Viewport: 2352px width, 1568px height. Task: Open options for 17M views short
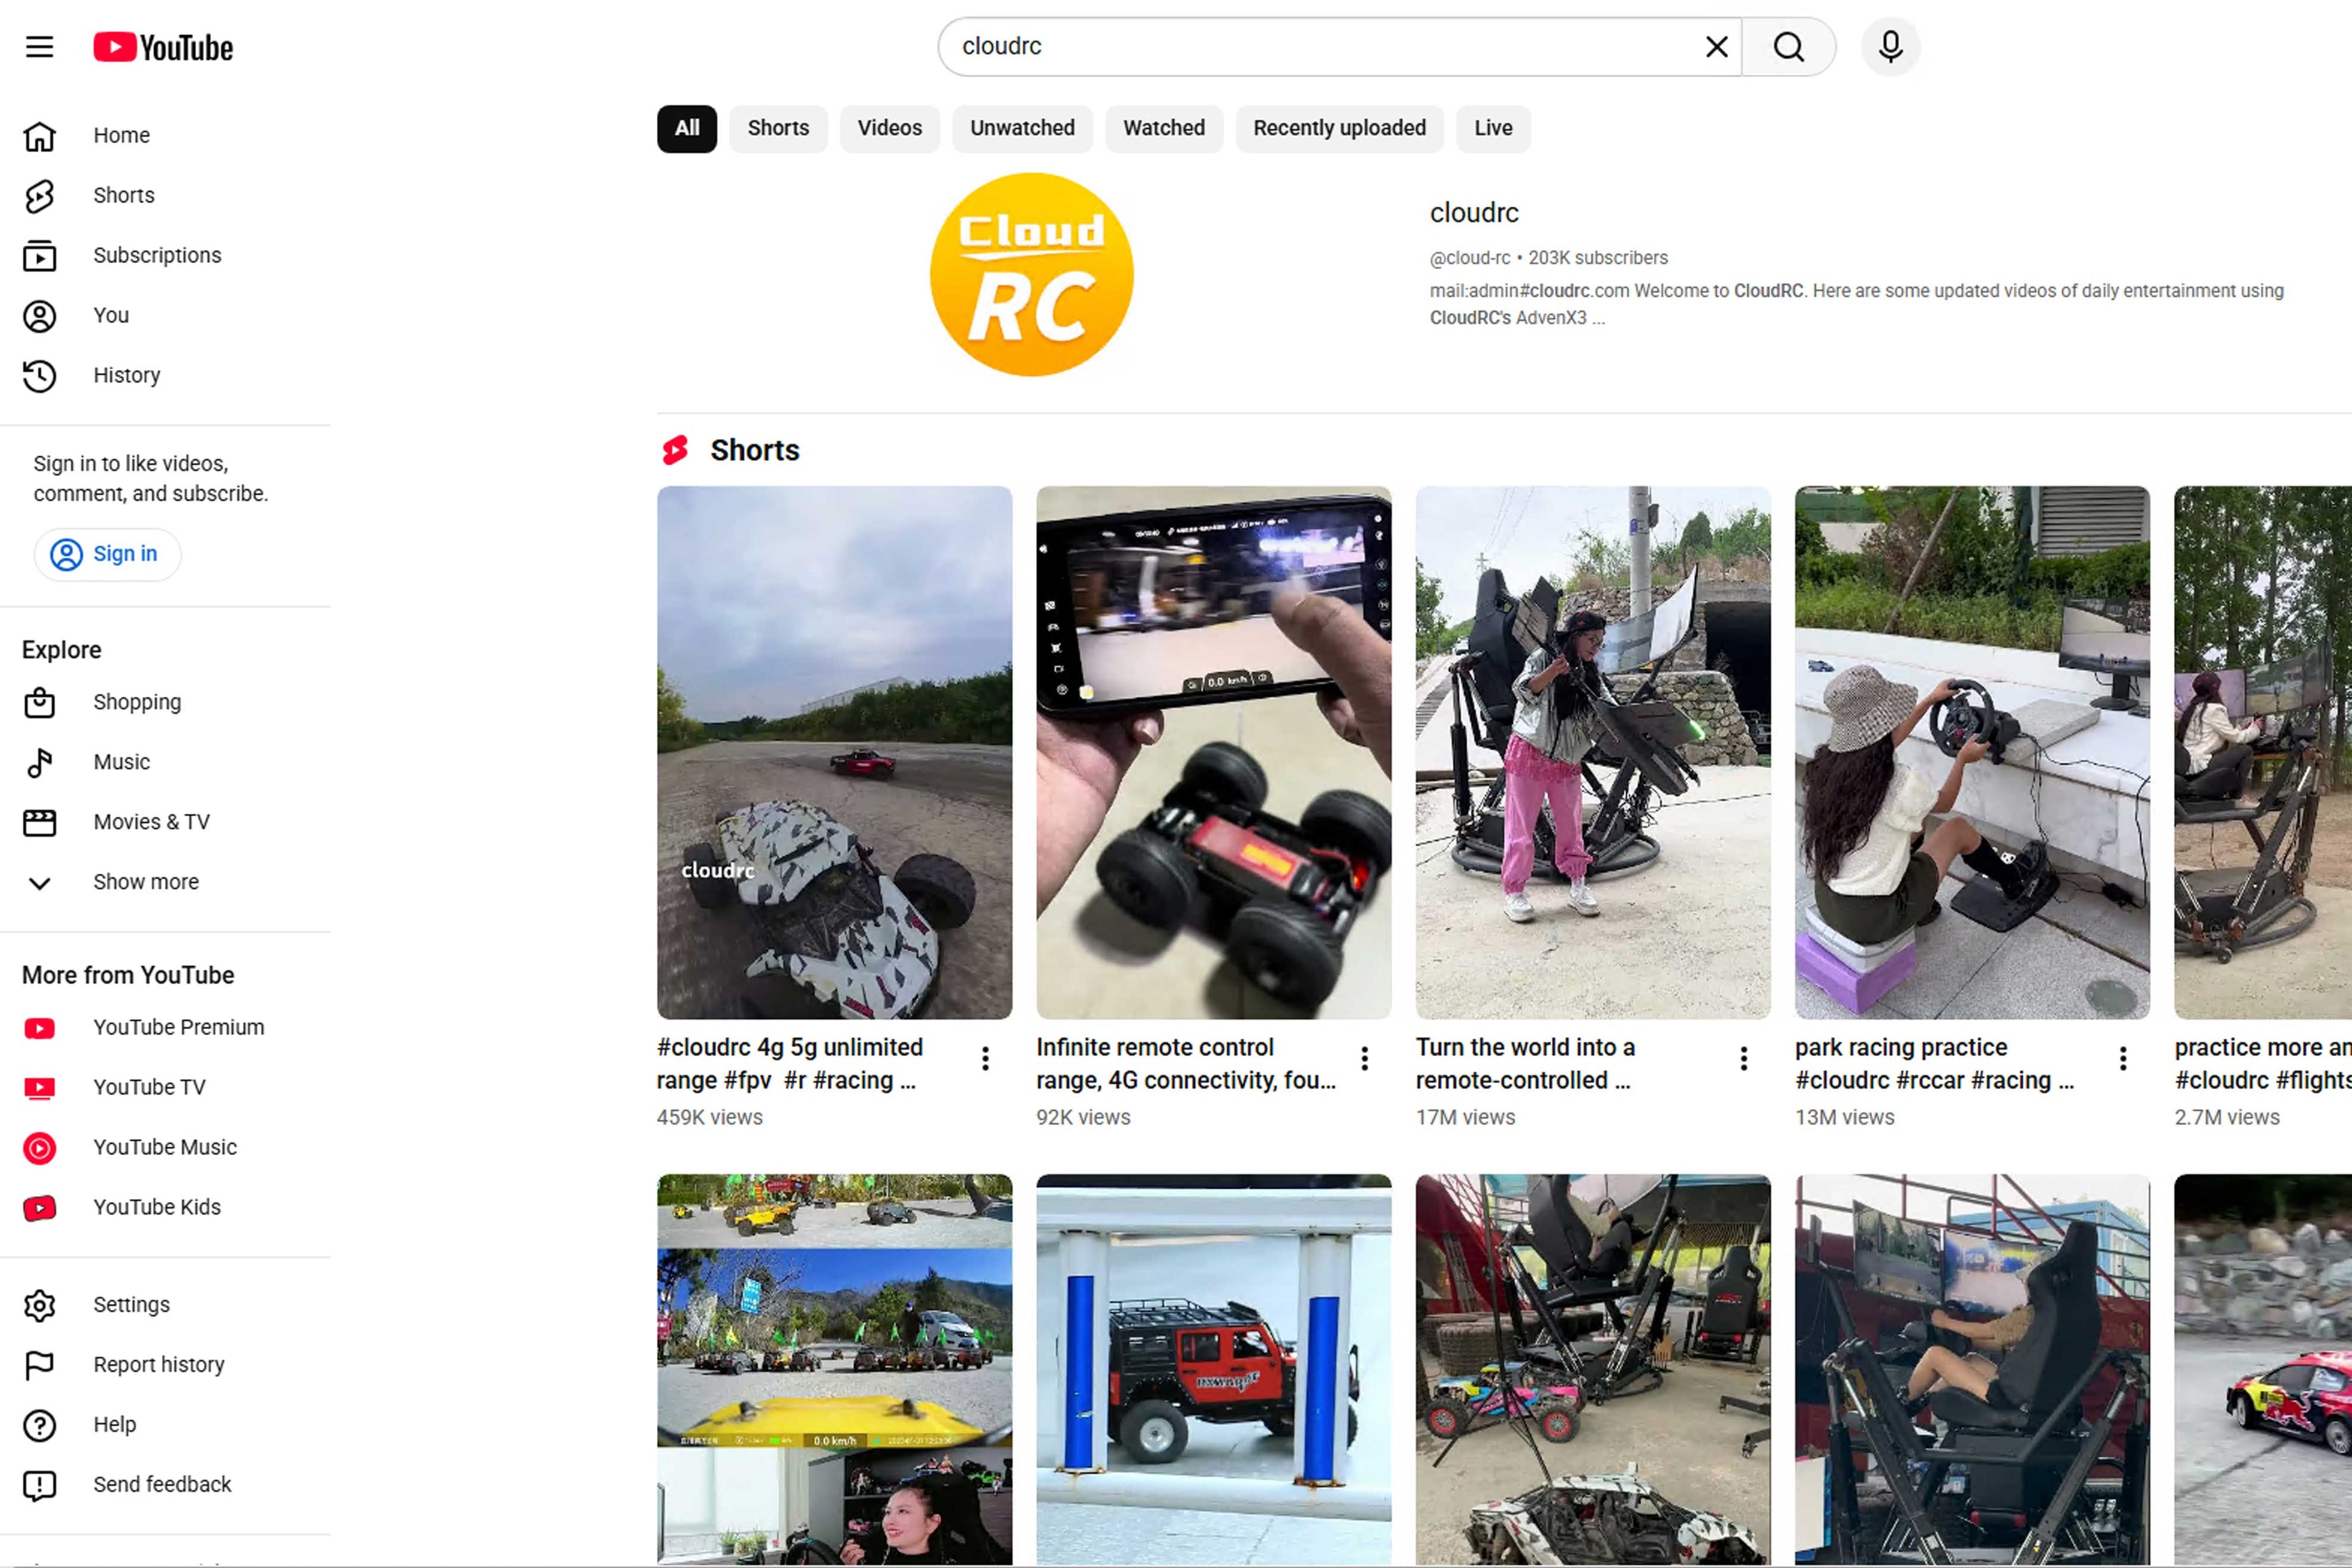pos(1743,1058)
